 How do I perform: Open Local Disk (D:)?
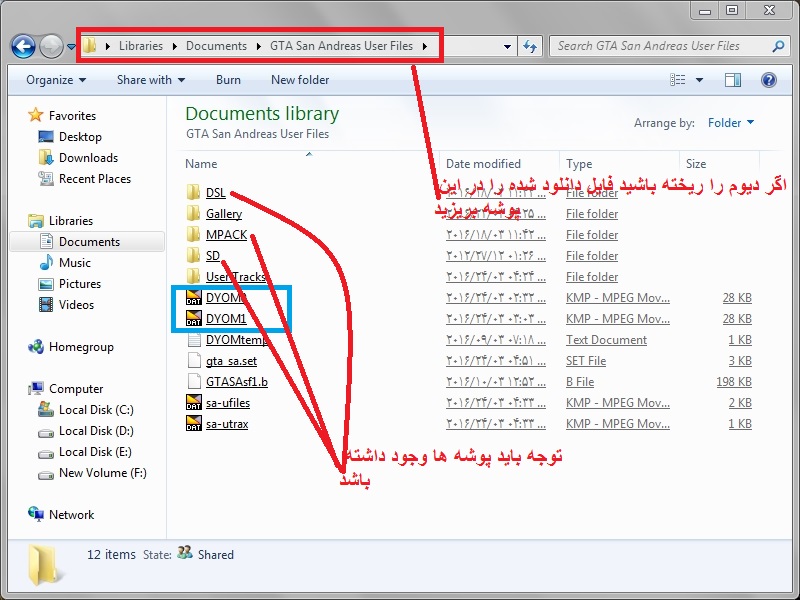[x=86, y=431]
